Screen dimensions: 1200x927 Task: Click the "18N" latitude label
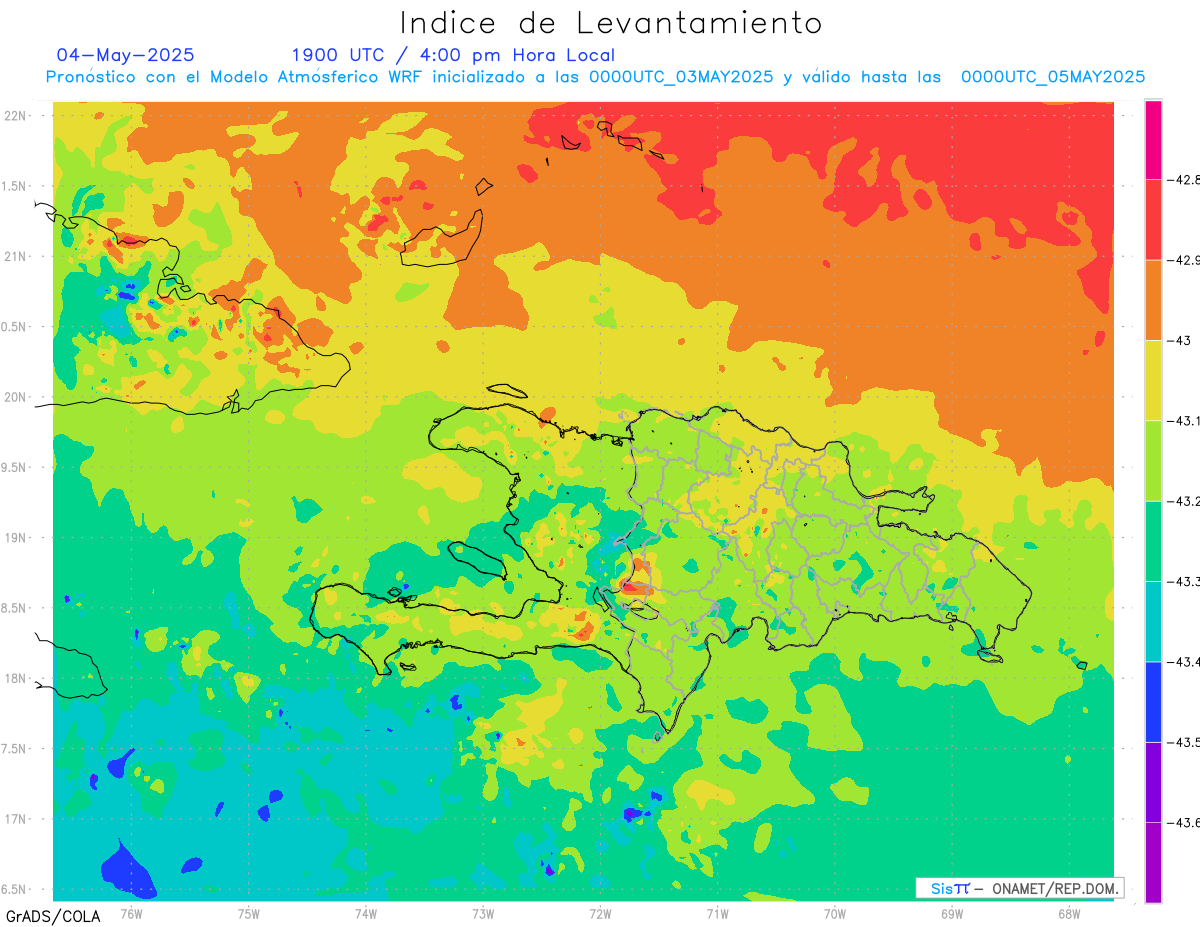click(x=14, y=678)
